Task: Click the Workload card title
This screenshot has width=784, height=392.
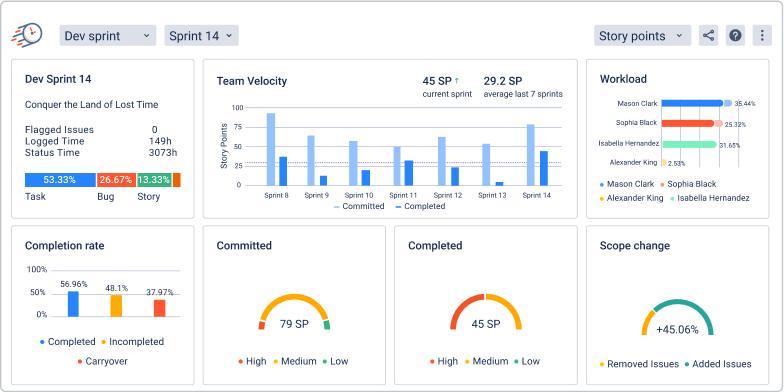Action: point(623,79)
